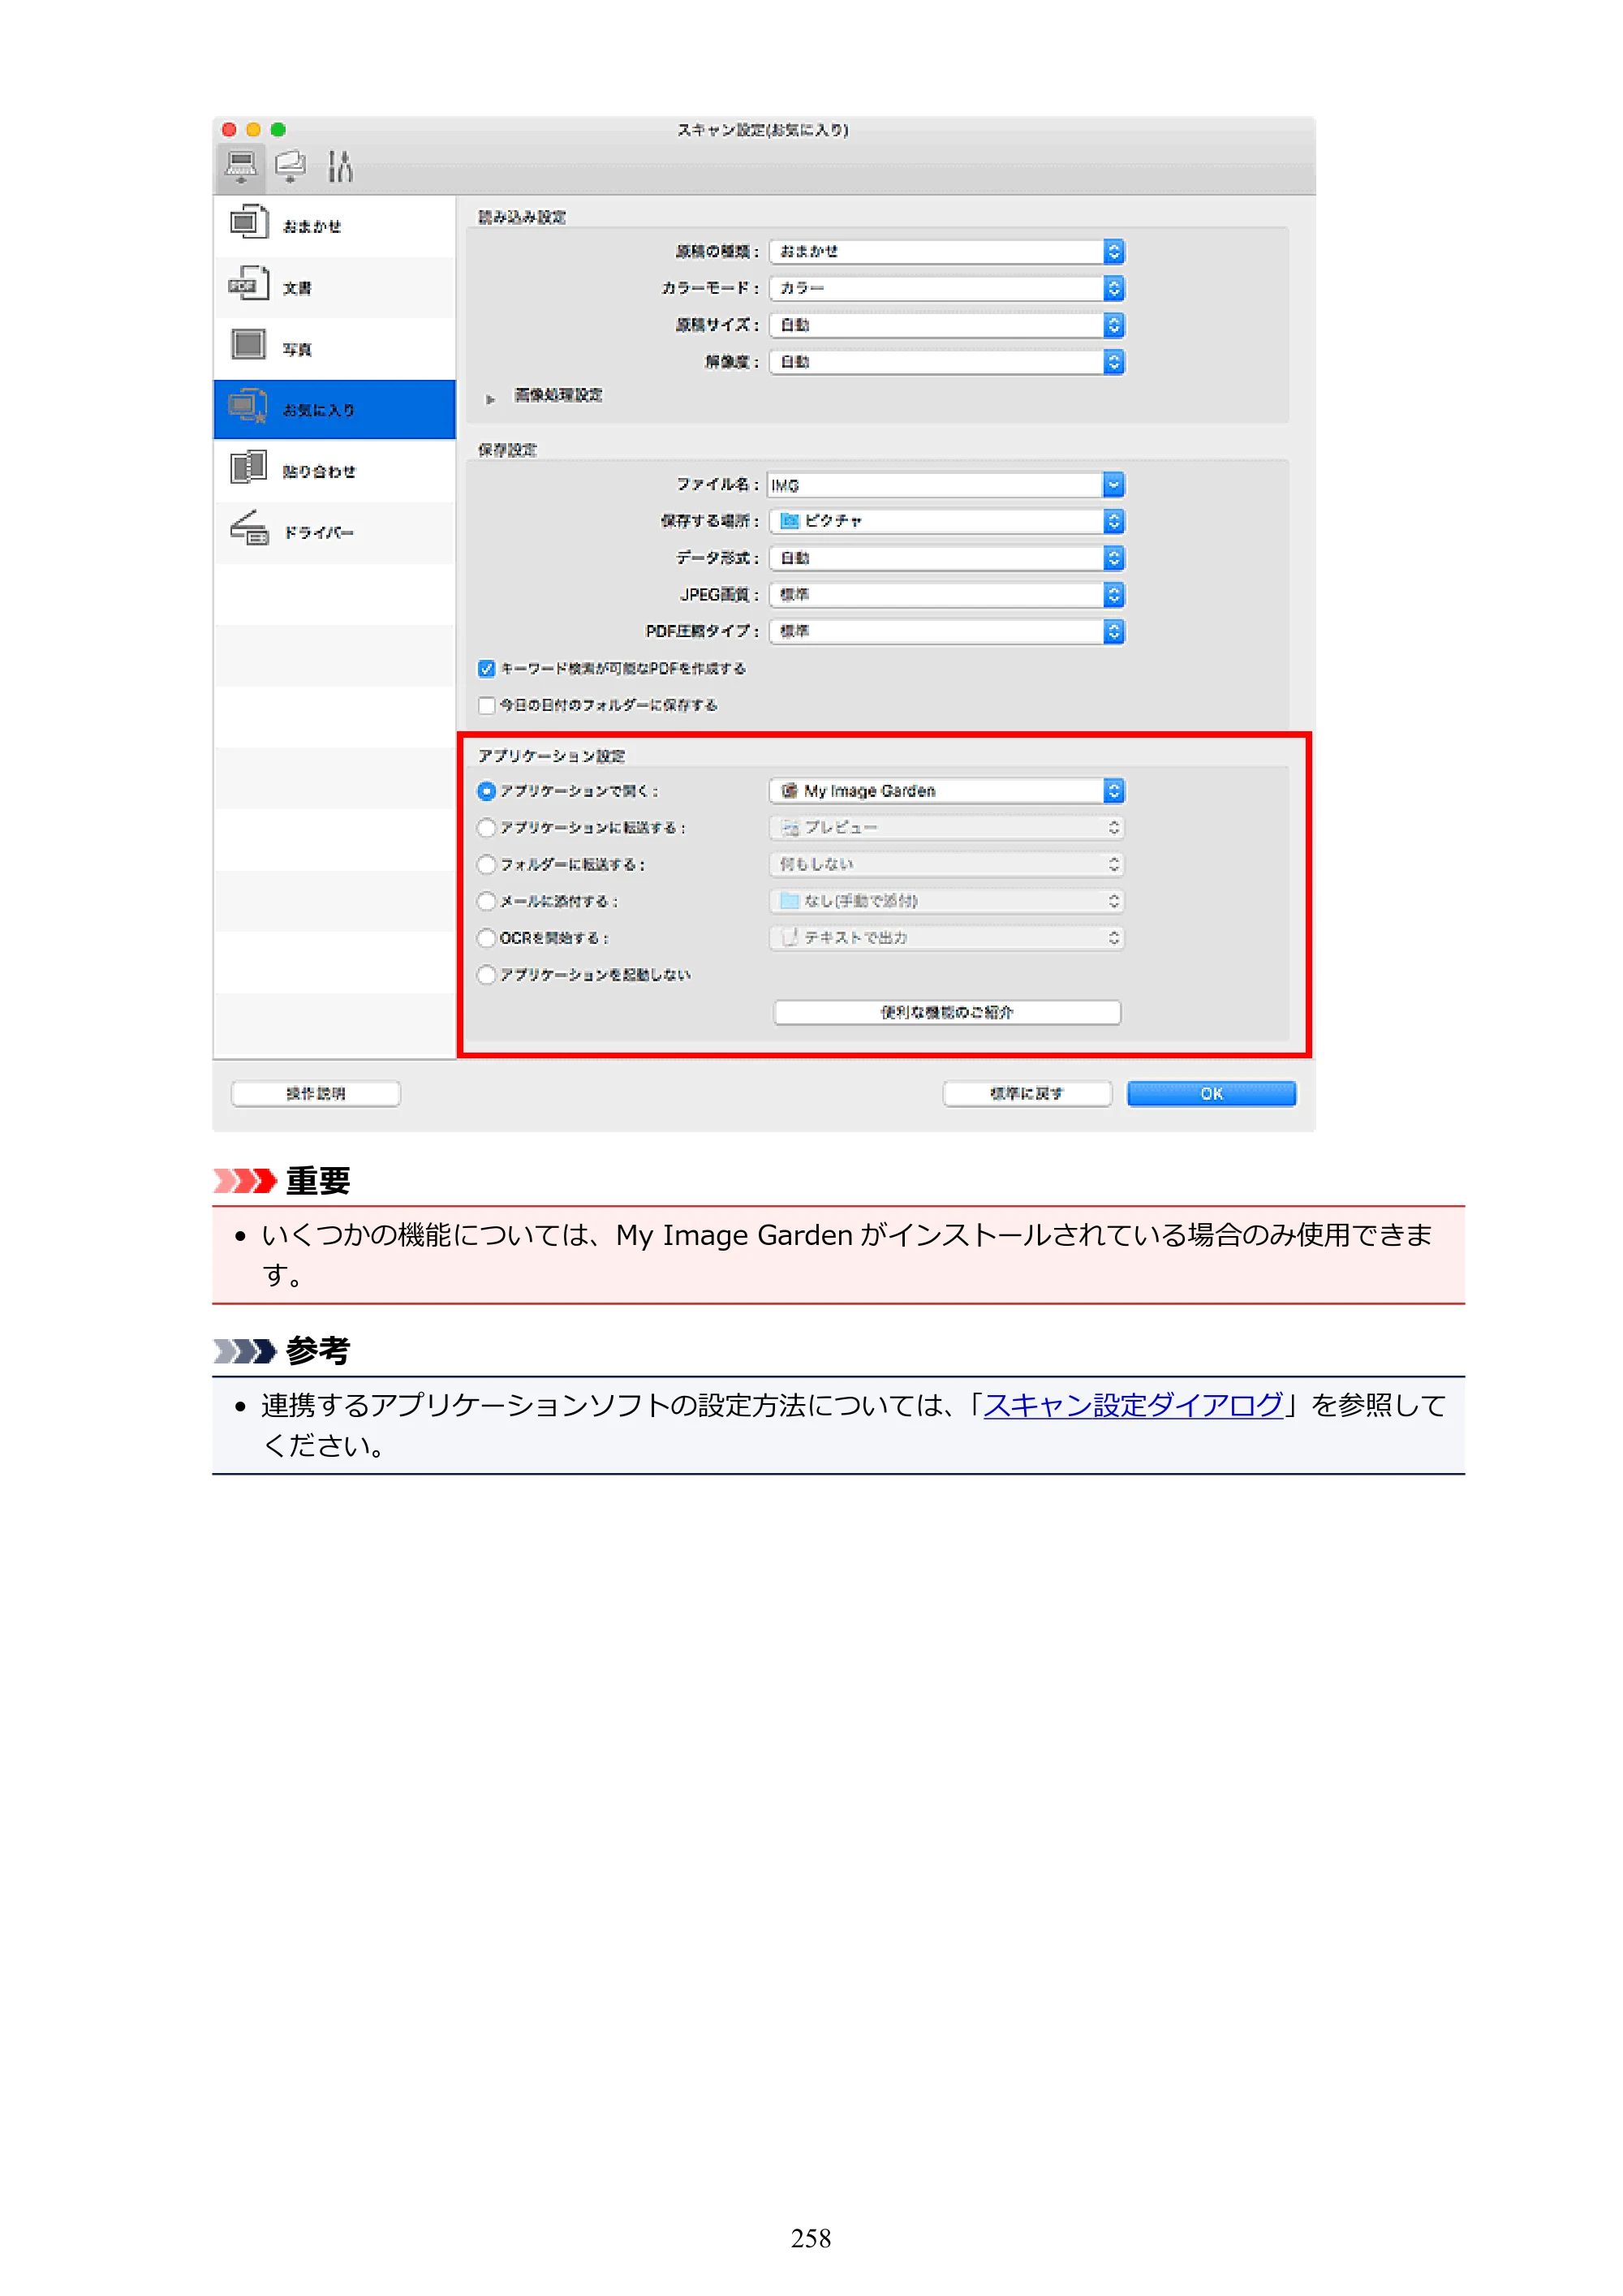Open the カラーモード dropdown
The width and height of the screenshot is (1623, 2296).
point(946,289)
